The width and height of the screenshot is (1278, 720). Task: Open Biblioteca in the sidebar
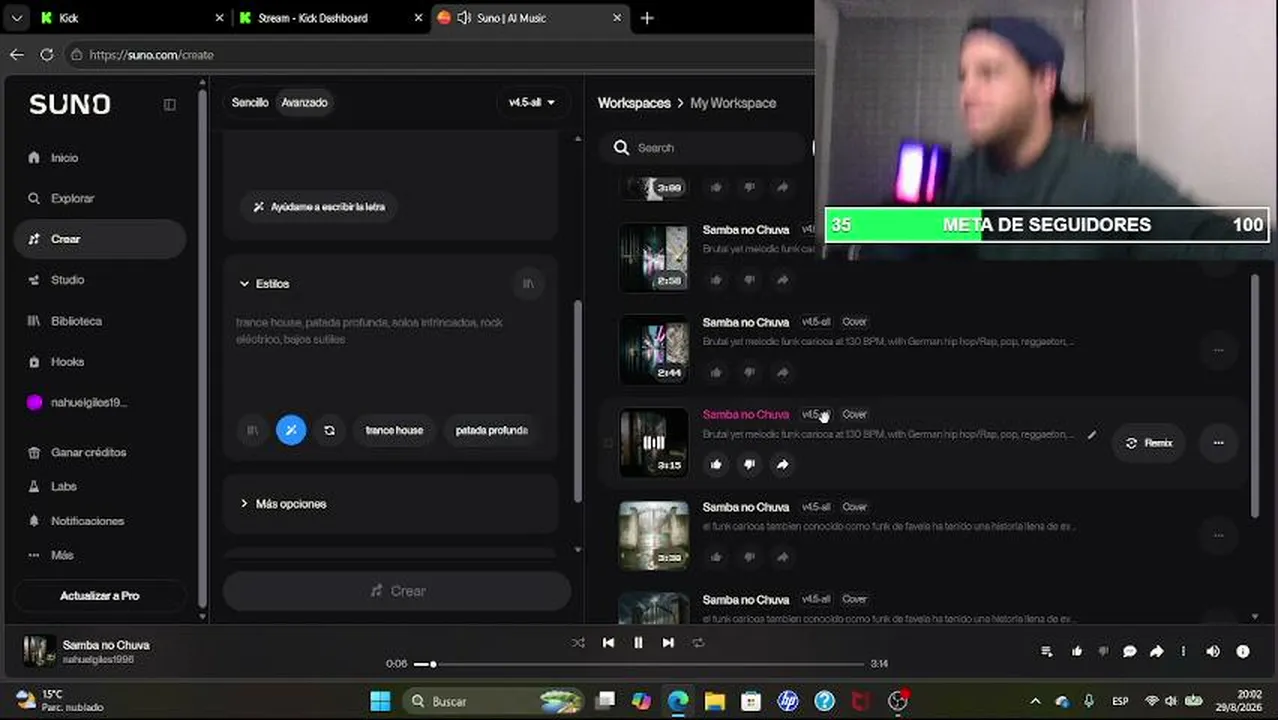(76, 321)
